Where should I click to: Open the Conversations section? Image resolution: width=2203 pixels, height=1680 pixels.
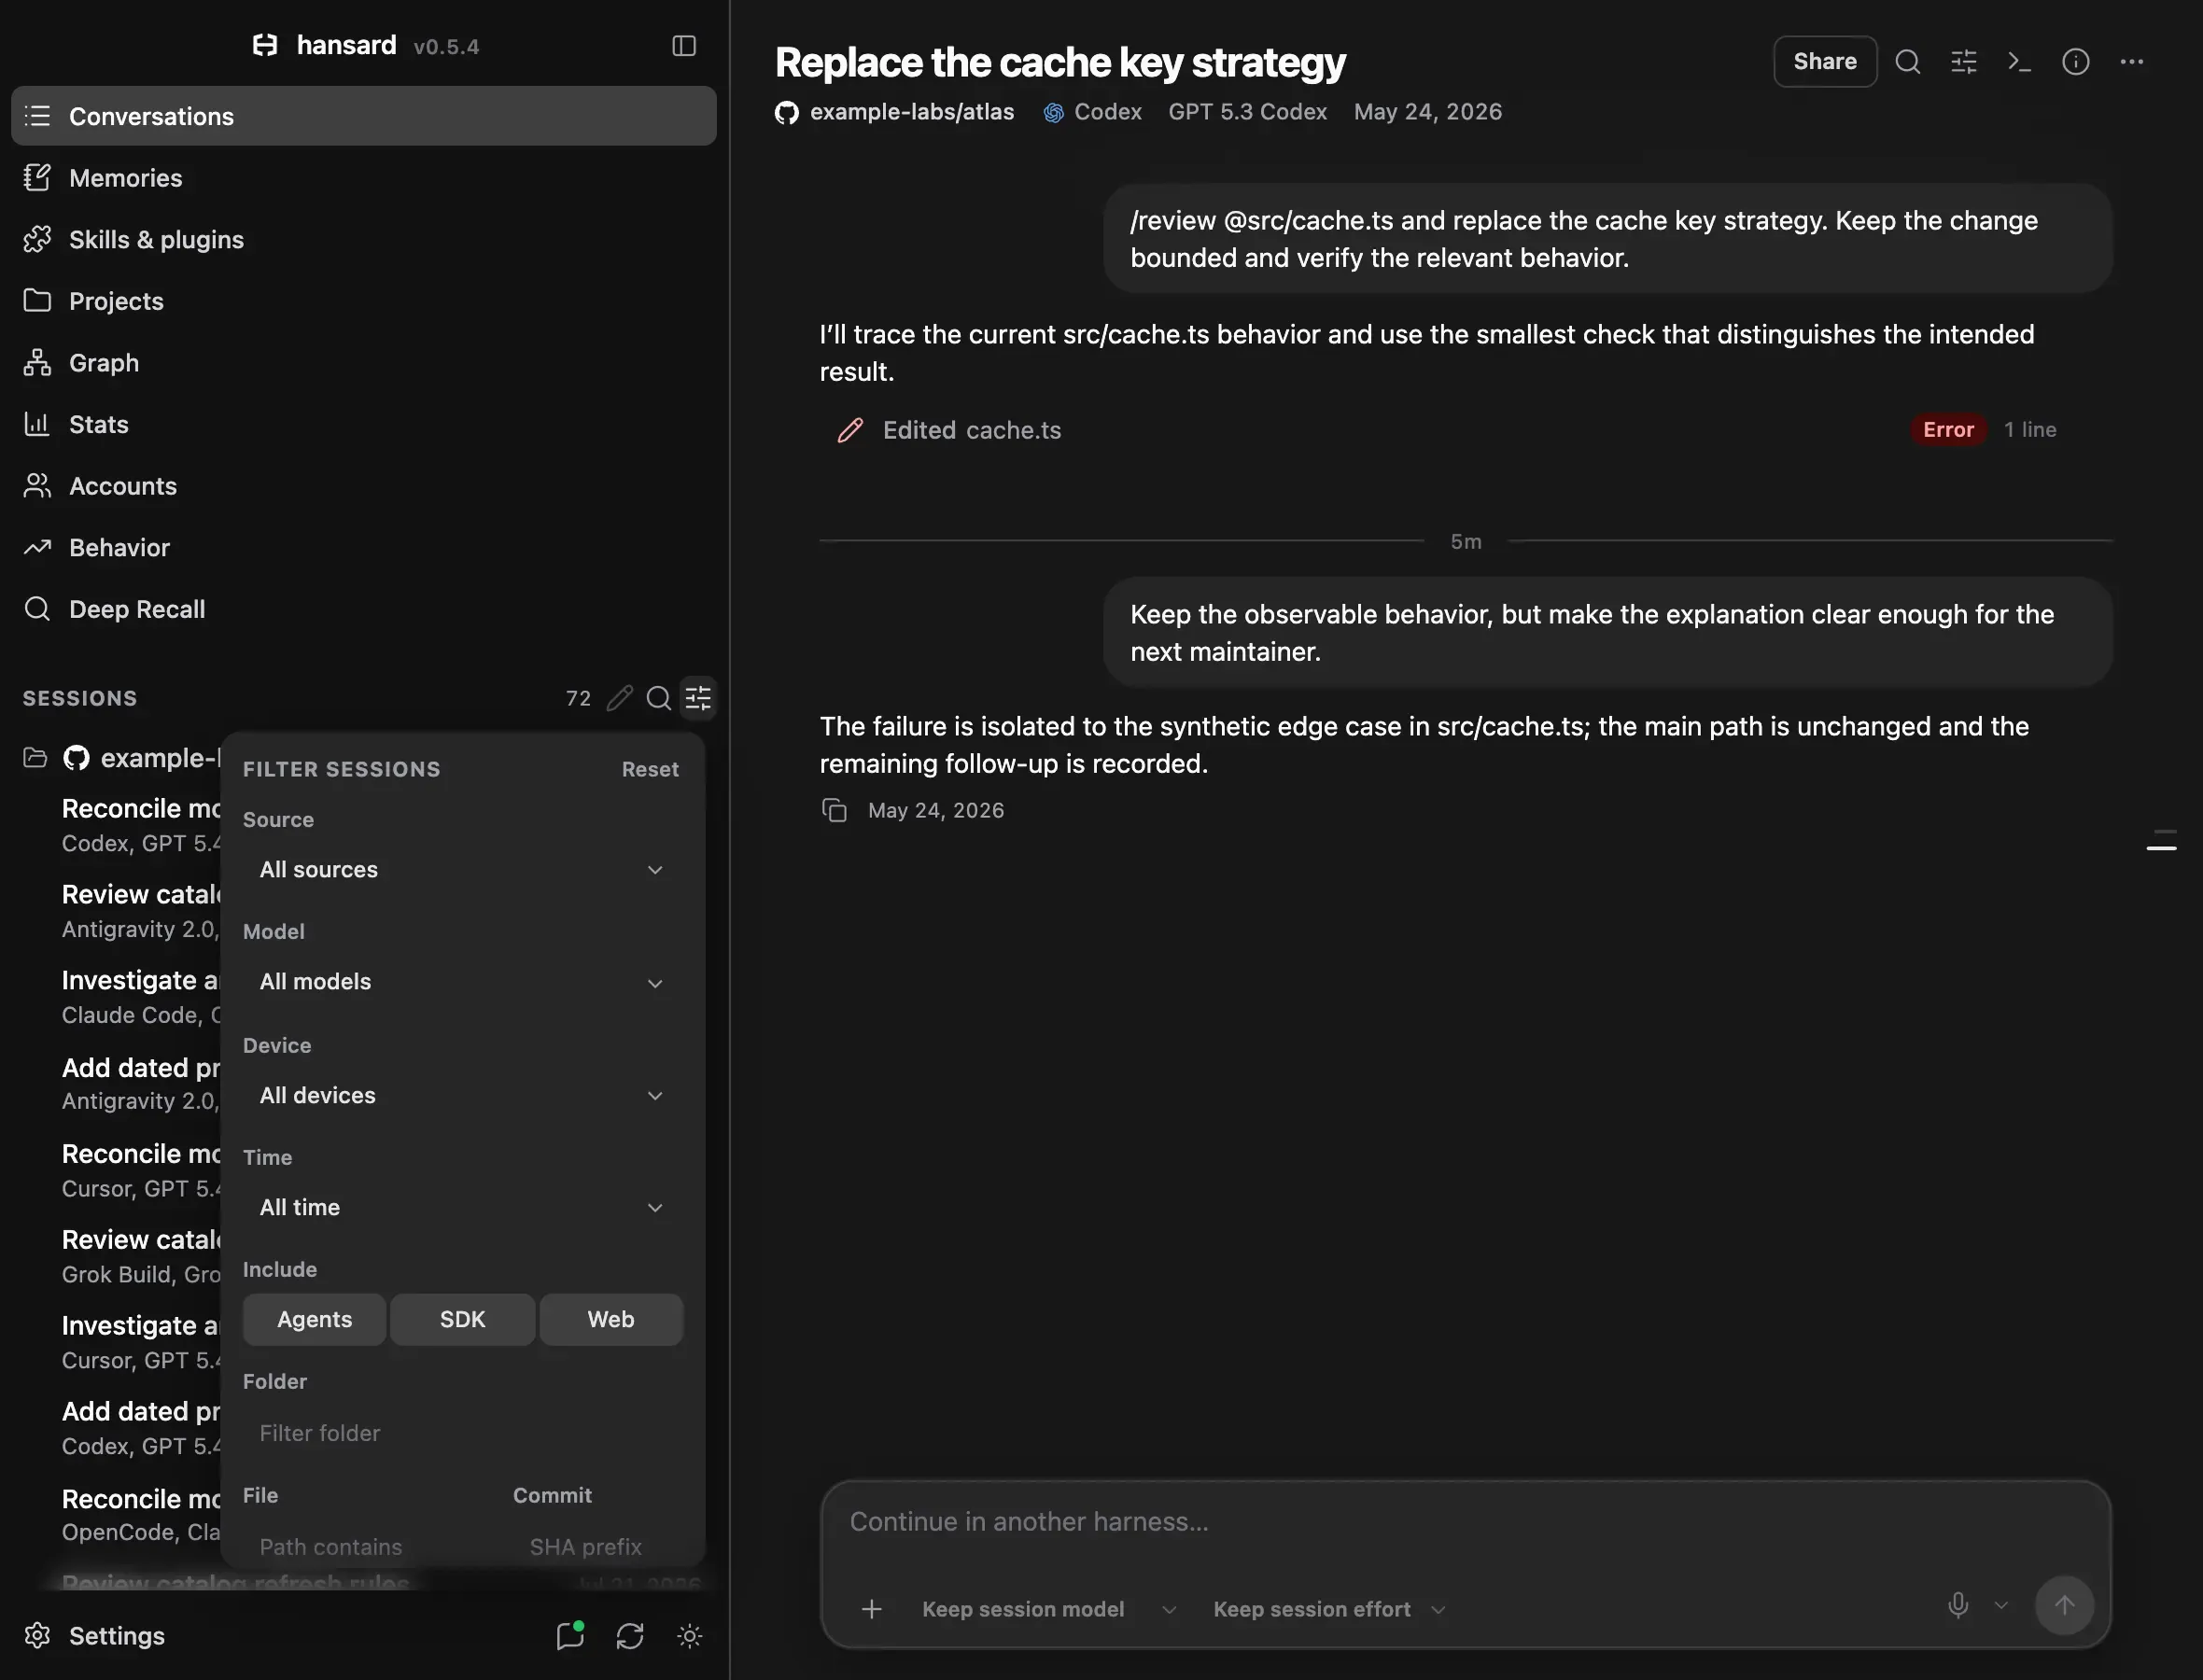[x=364, y=116]
